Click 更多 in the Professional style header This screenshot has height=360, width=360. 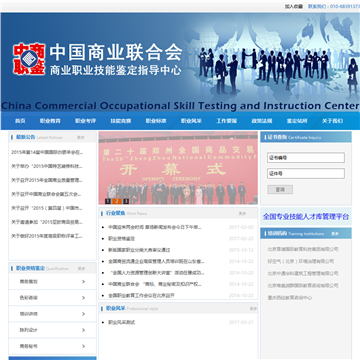click(x=253, y=309)
